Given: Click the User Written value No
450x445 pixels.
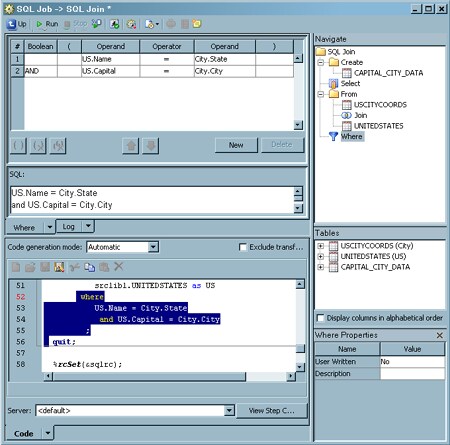Looking at the screenshot, I should click(x=412, y=362).
